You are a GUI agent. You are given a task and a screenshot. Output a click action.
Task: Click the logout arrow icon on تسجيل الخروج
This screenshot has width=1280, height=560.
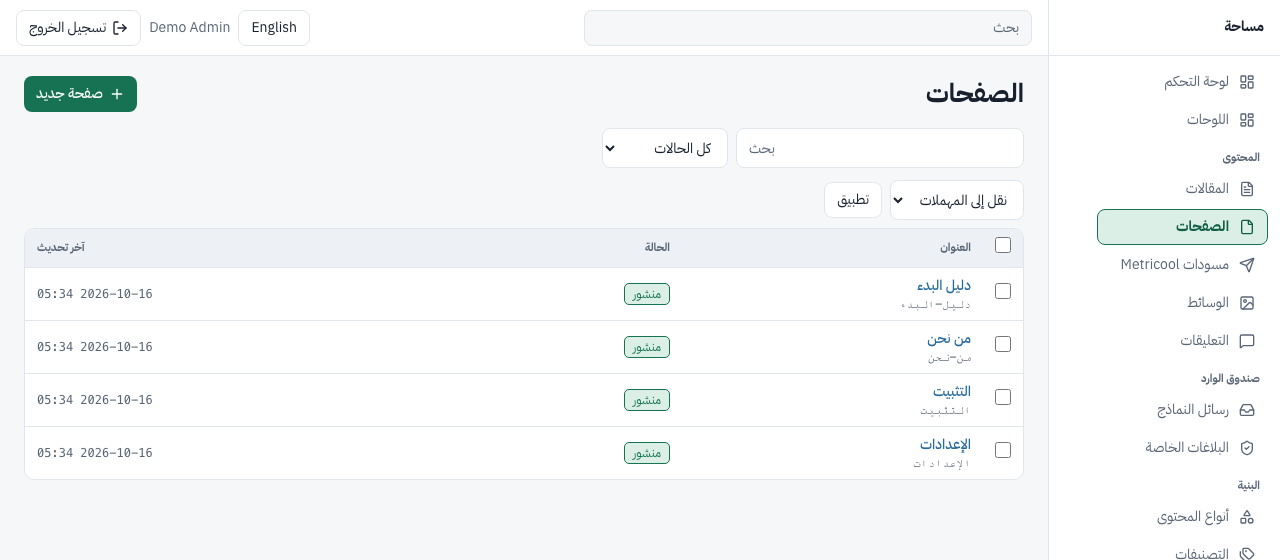(121, 28)
